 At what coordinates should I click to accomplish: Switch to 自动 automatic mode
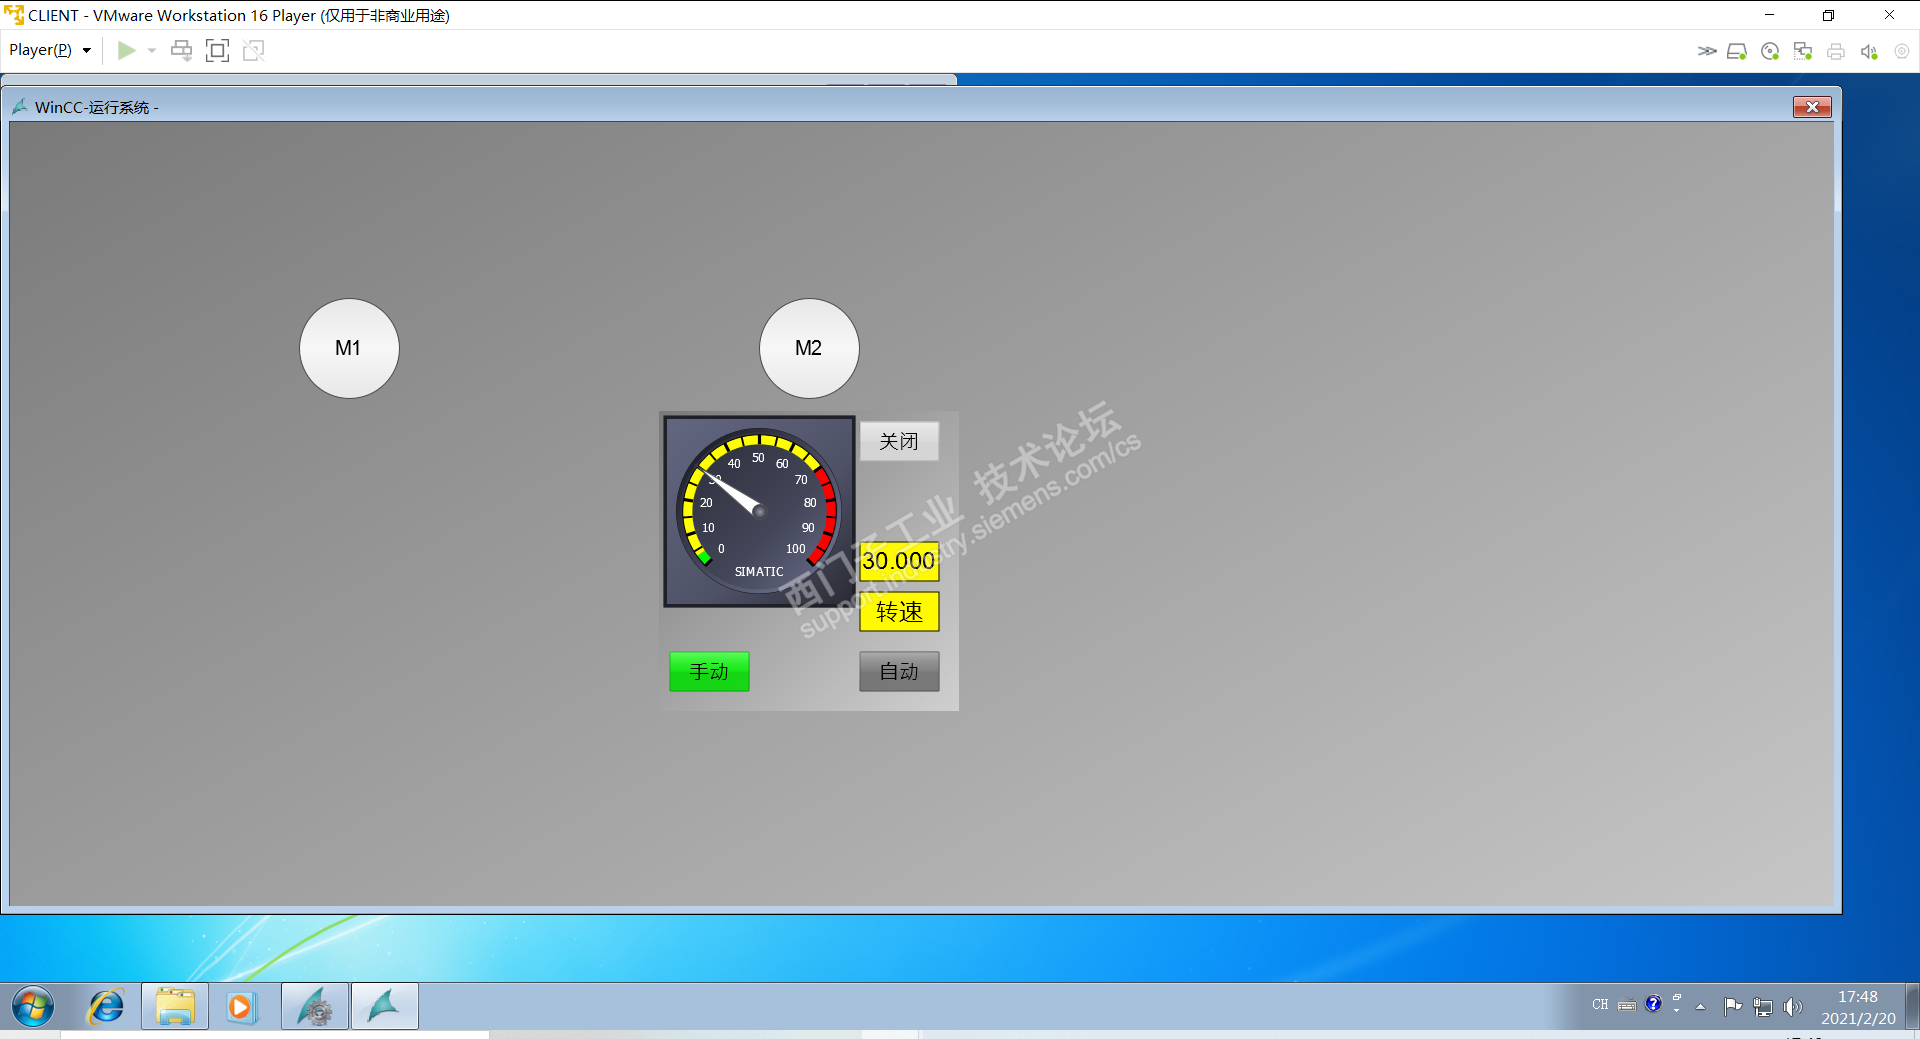(899, 671)
